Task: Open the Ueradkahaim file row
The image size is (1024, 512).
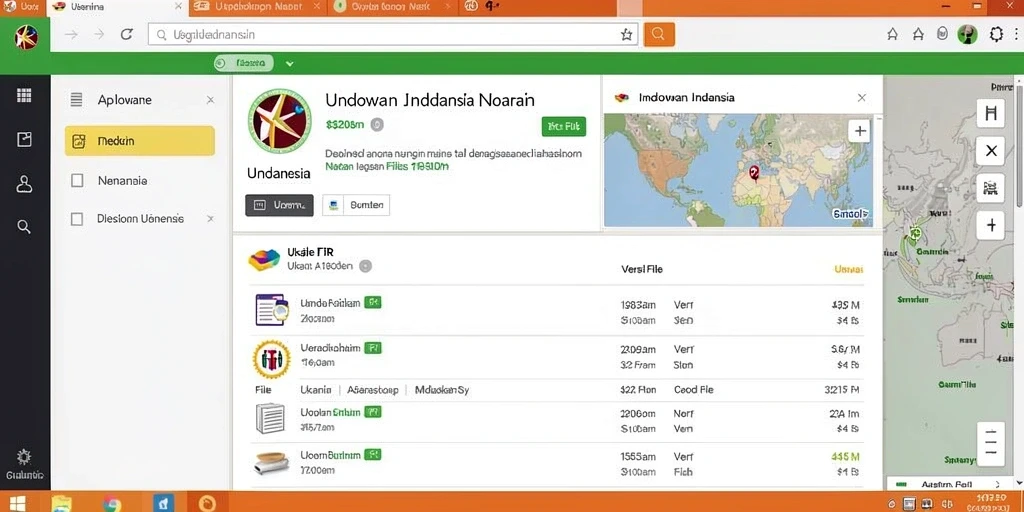Action: [556, 357]
